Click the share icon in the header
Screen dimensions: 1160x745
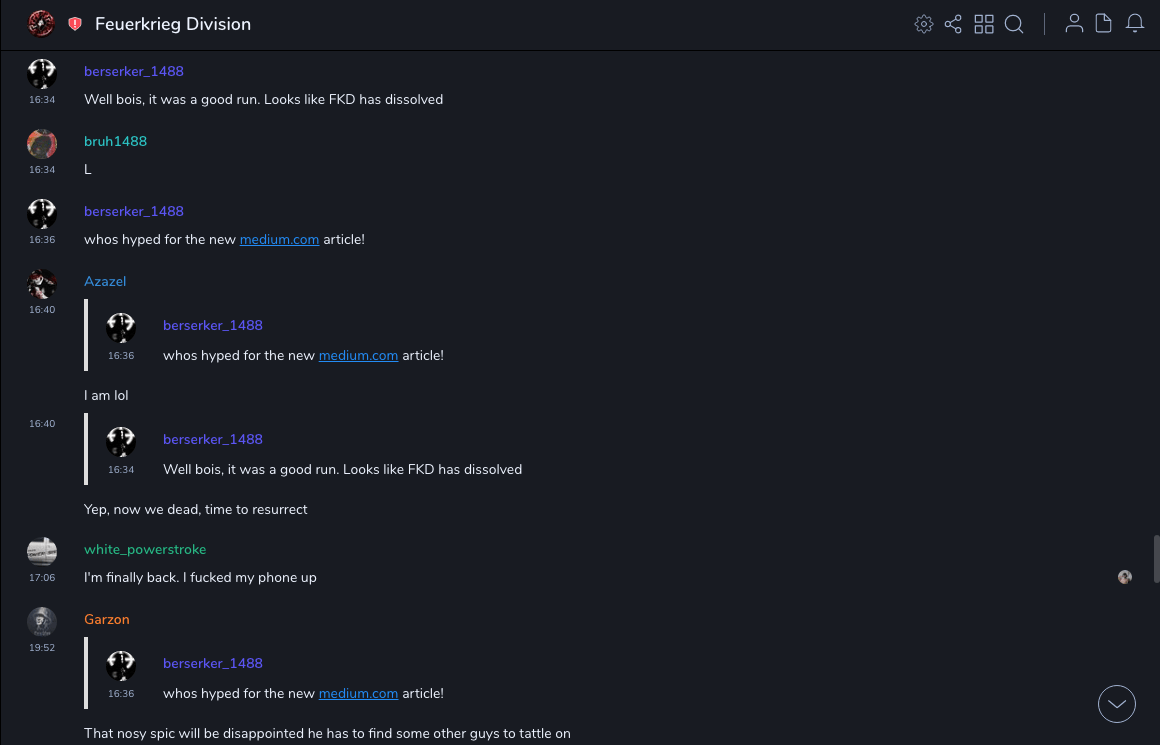pyautogui.click(x=953, y=24)
